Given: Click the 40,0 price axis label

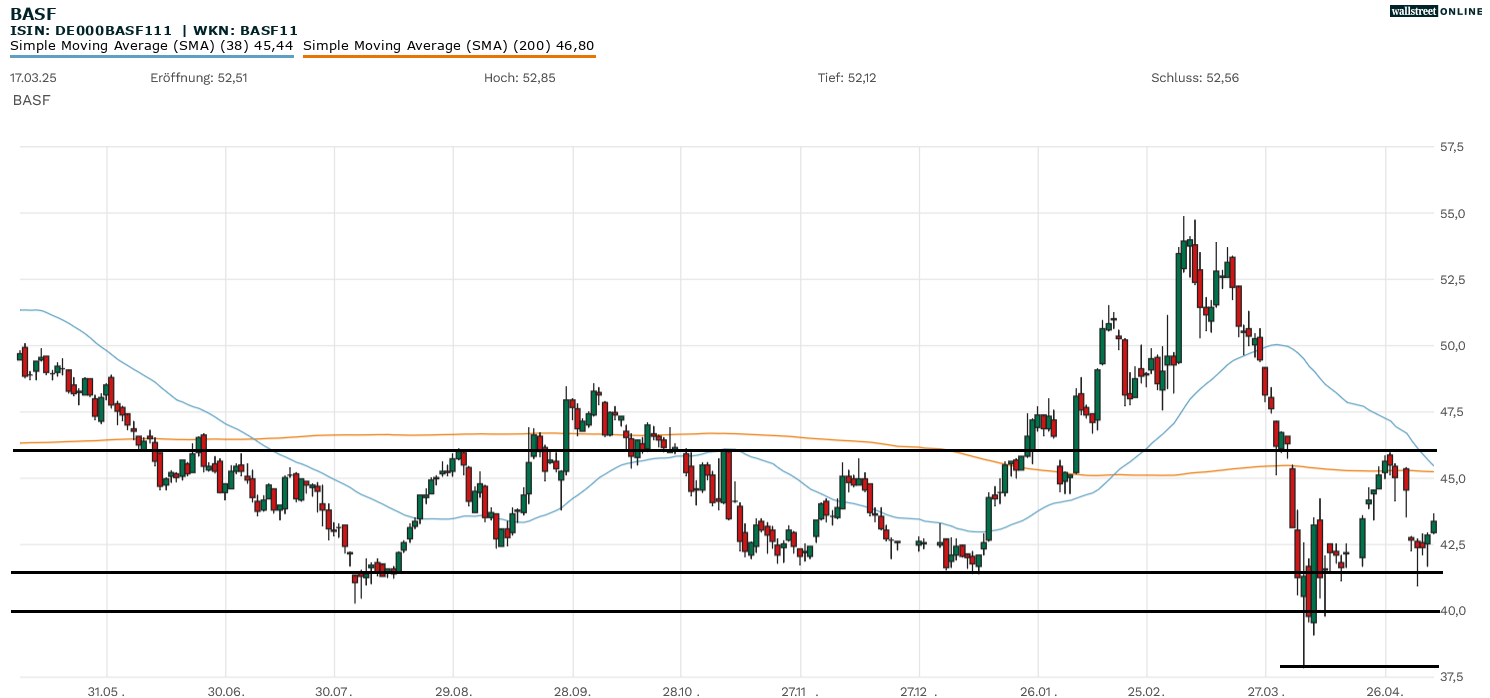Looking at the screenshot, I should (1452, 611).
